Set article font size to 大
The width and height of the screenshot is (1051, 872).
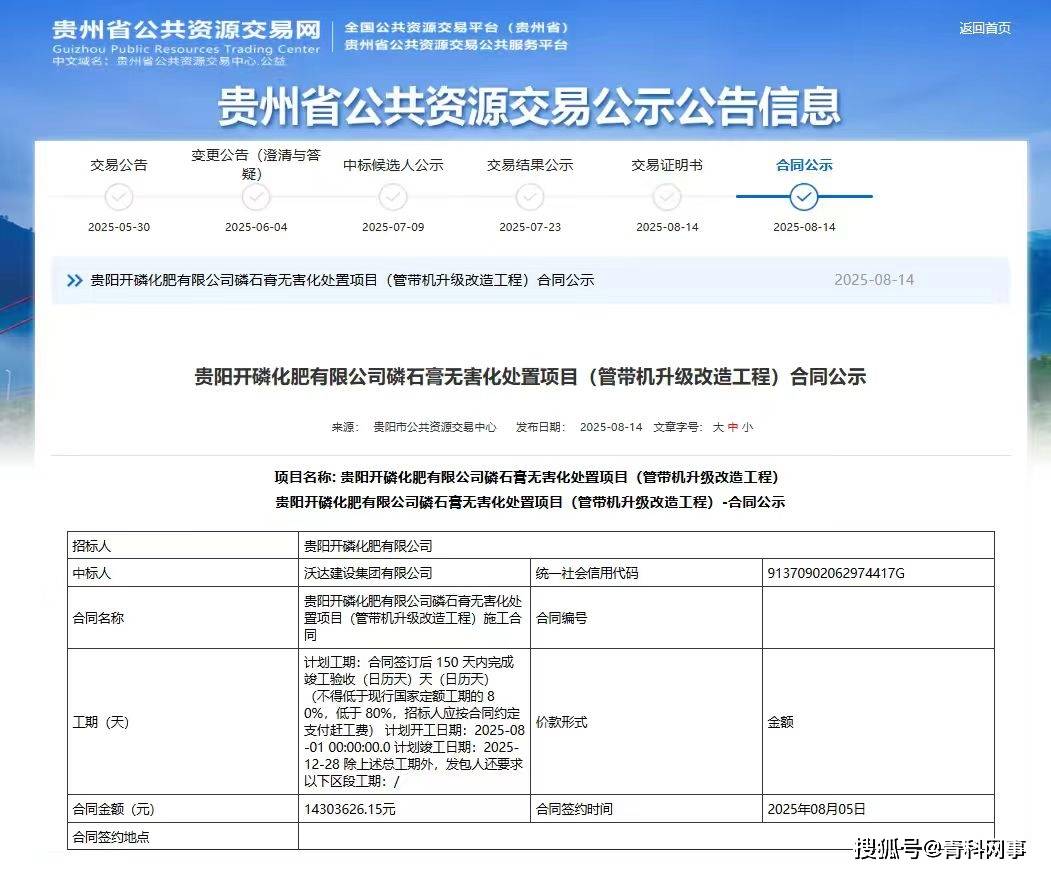pyautogui.click(x=717, y=427)
